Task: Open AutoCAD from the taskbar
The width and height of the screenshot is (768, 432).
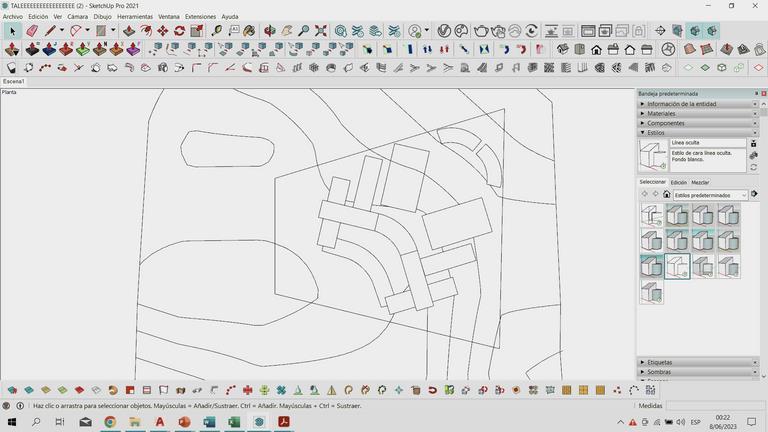Action: point(160,422)
